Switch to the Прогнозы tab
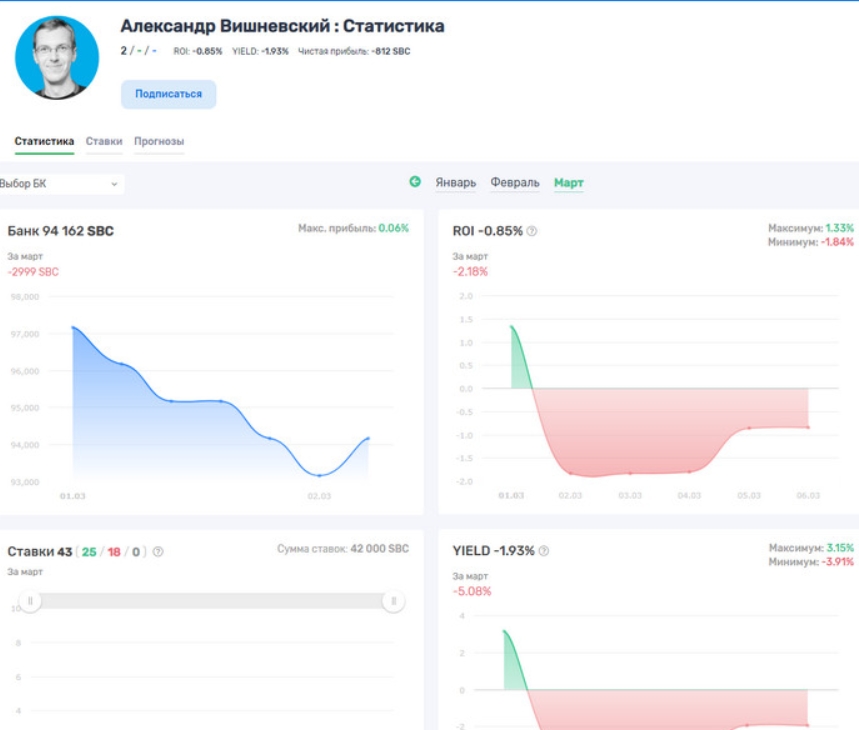859x730 pixels. (x=159, y=141)
